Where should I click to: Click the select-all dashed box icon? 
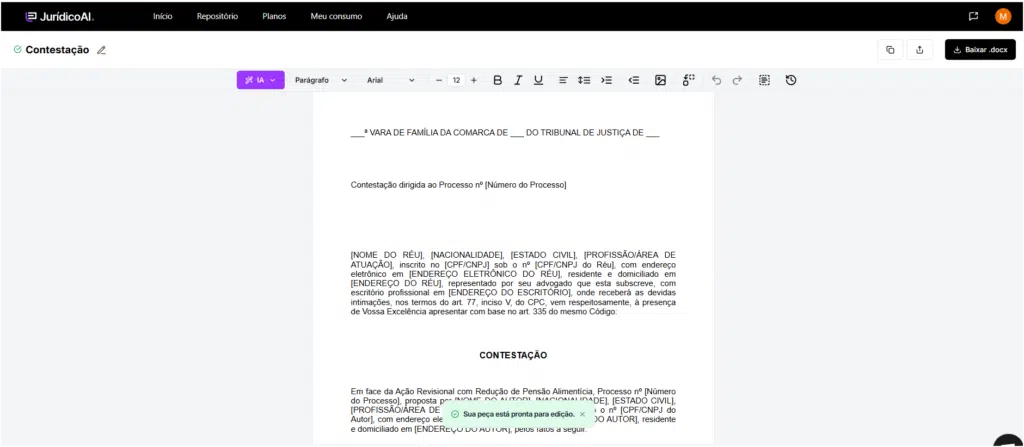[764, 80]
